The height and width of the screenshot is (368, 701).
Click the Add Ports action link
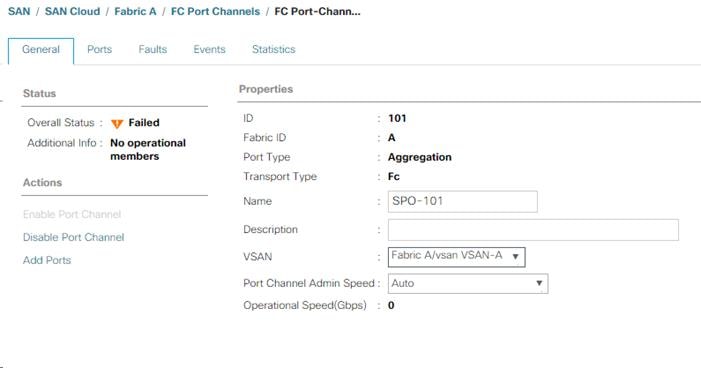47,260
